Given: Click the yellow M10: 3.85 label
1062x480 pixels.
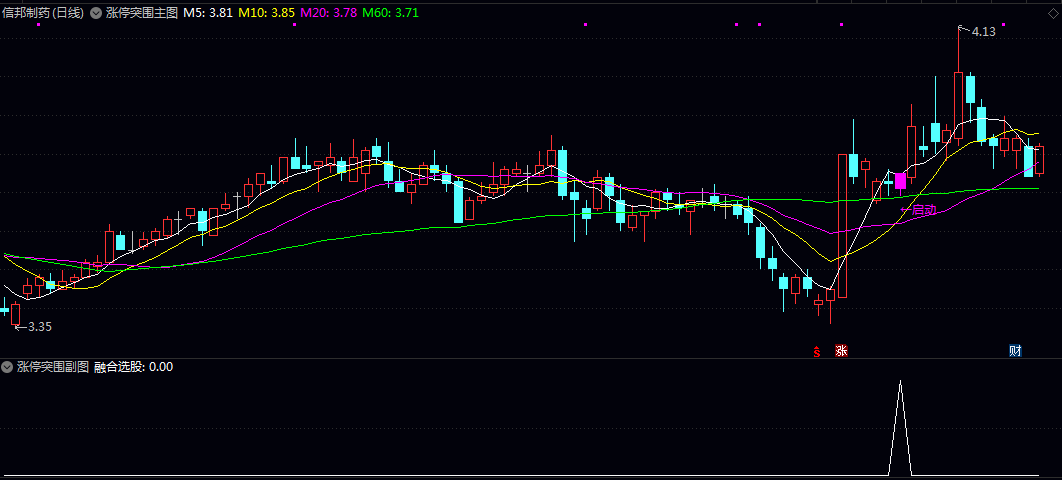Looking at the screenshot, I should point(267,13).
